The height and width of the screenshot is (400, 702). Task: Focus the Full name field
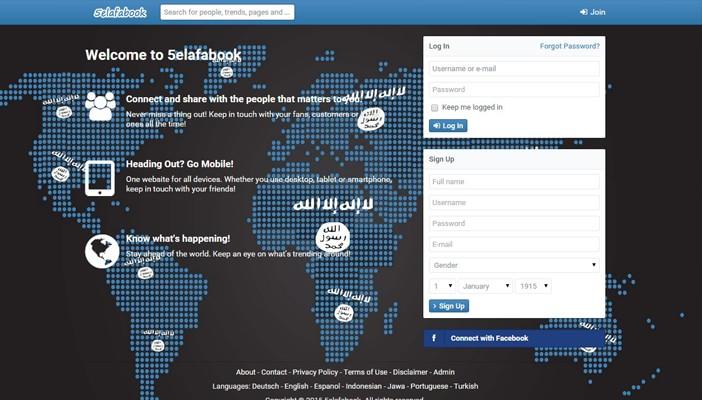514,181
